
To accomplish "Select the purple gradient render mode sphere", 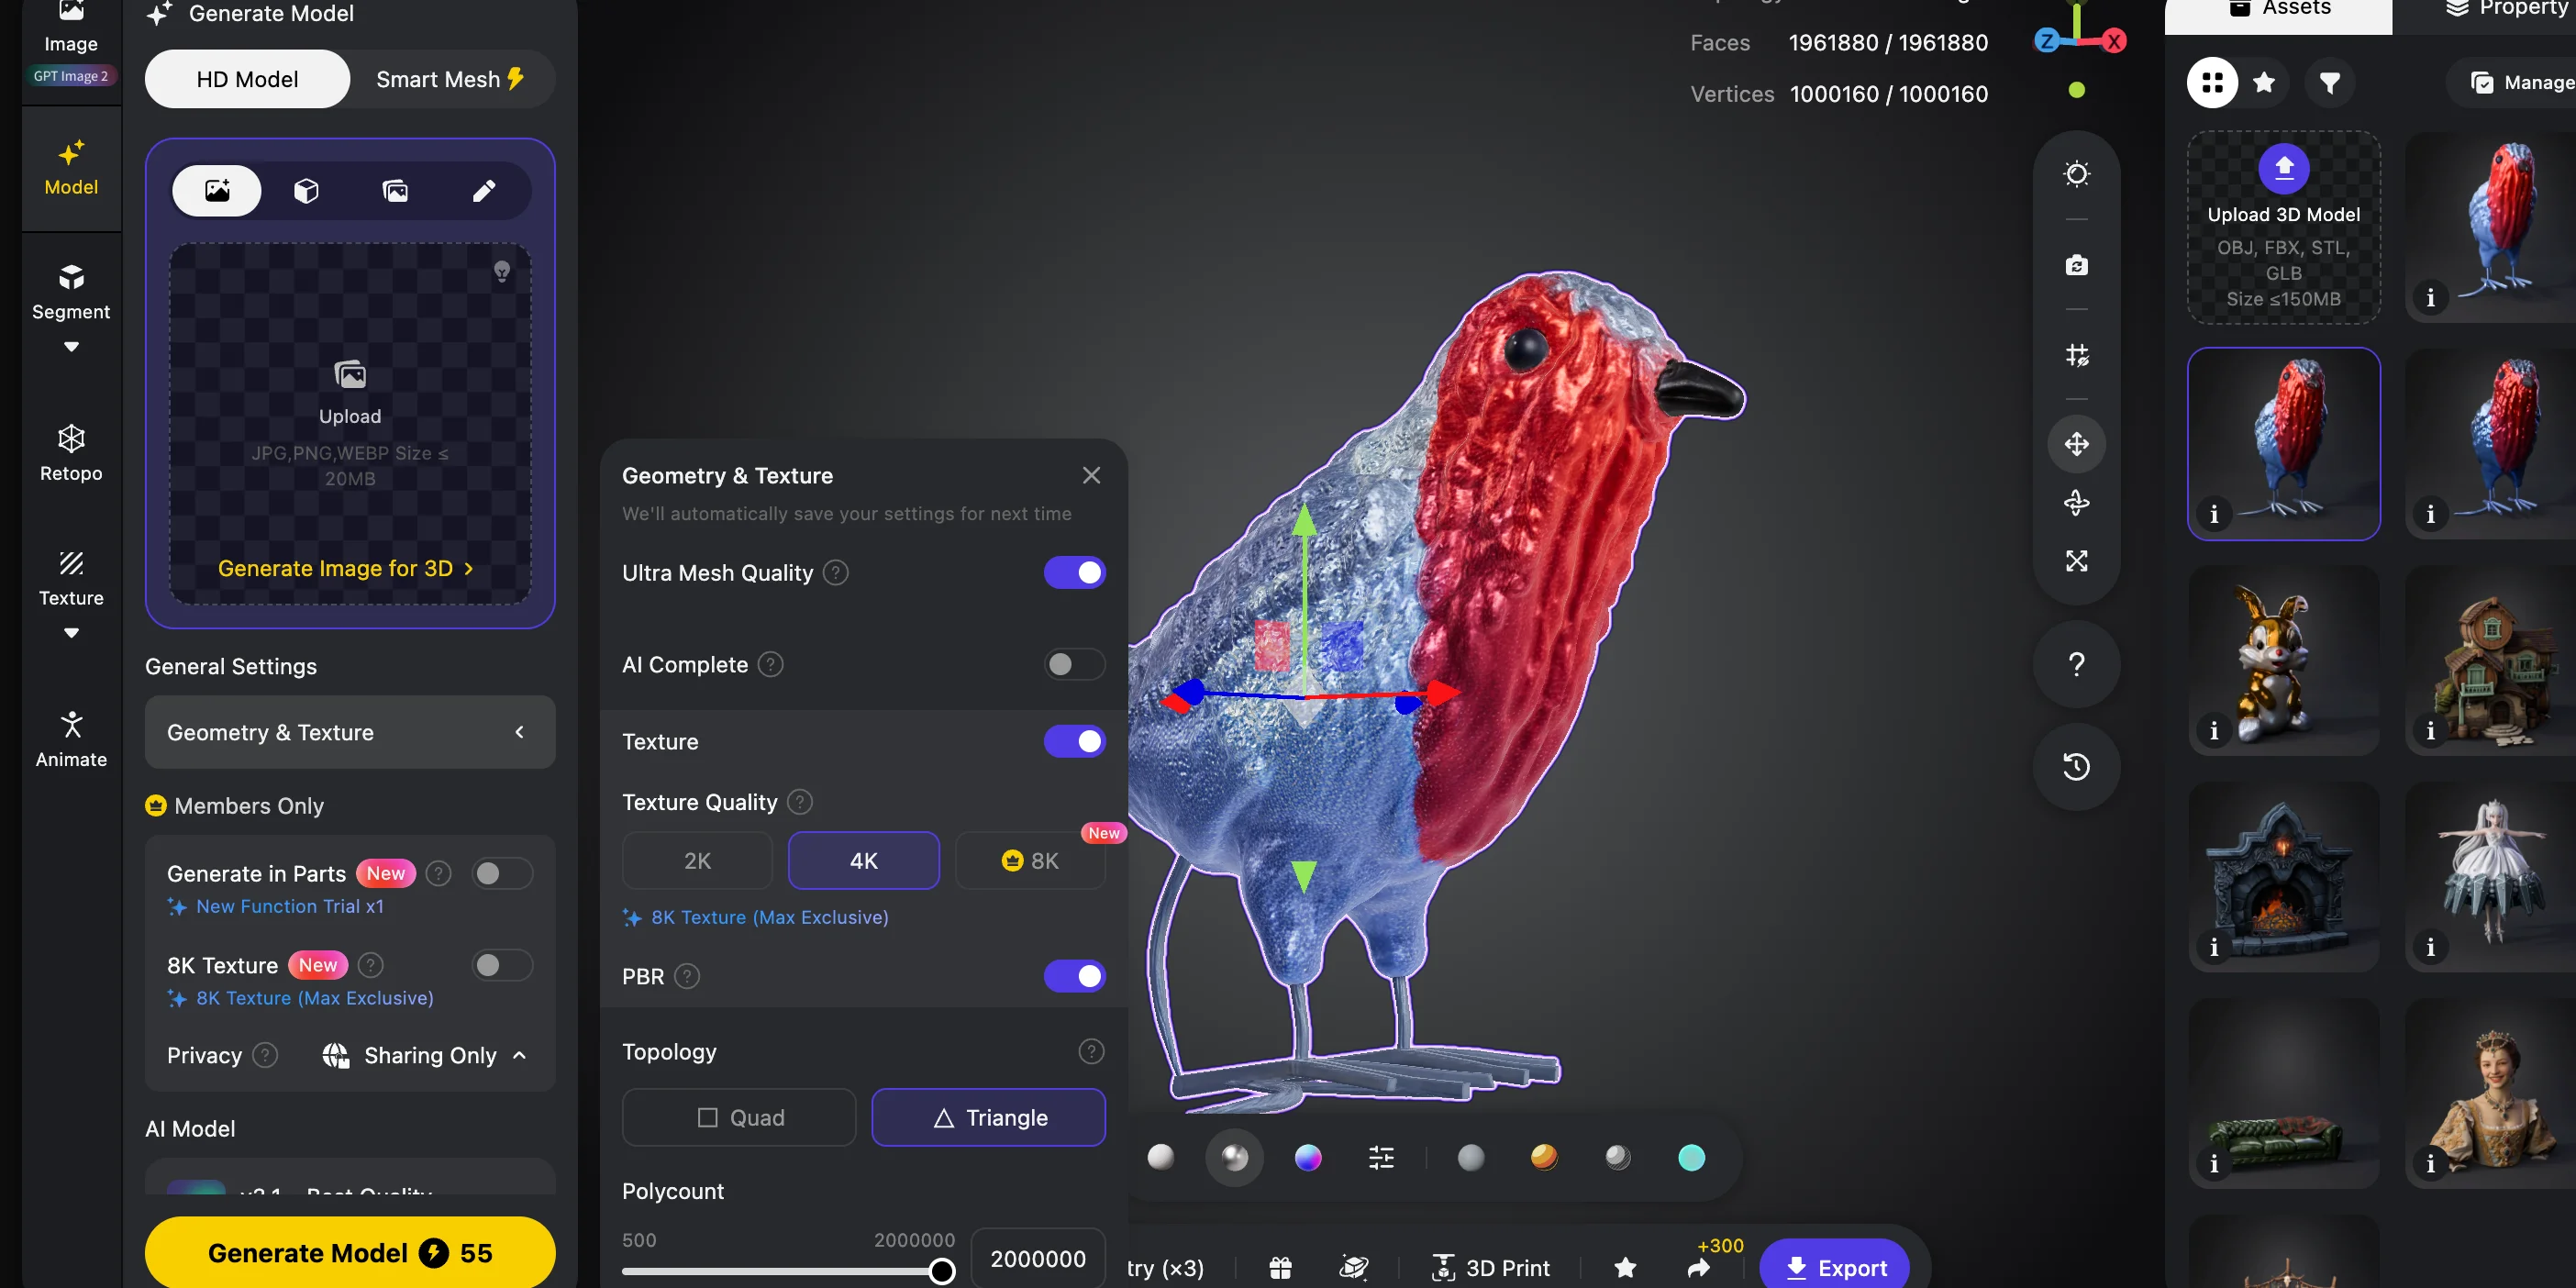I will pyautogui.click(x=1308, y=1158).
